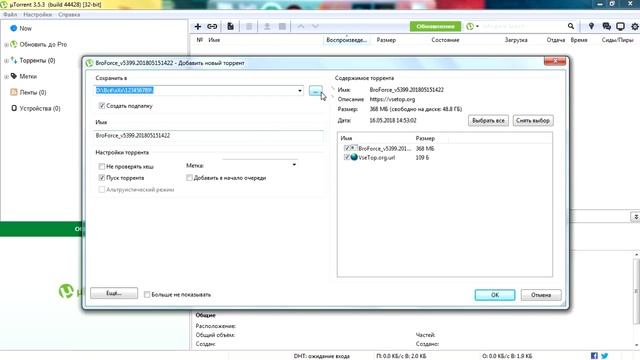Image resolution: width=640 pixels, height=360 pixels.
Task: Open the Настройки menu
Action: point(38,15)
